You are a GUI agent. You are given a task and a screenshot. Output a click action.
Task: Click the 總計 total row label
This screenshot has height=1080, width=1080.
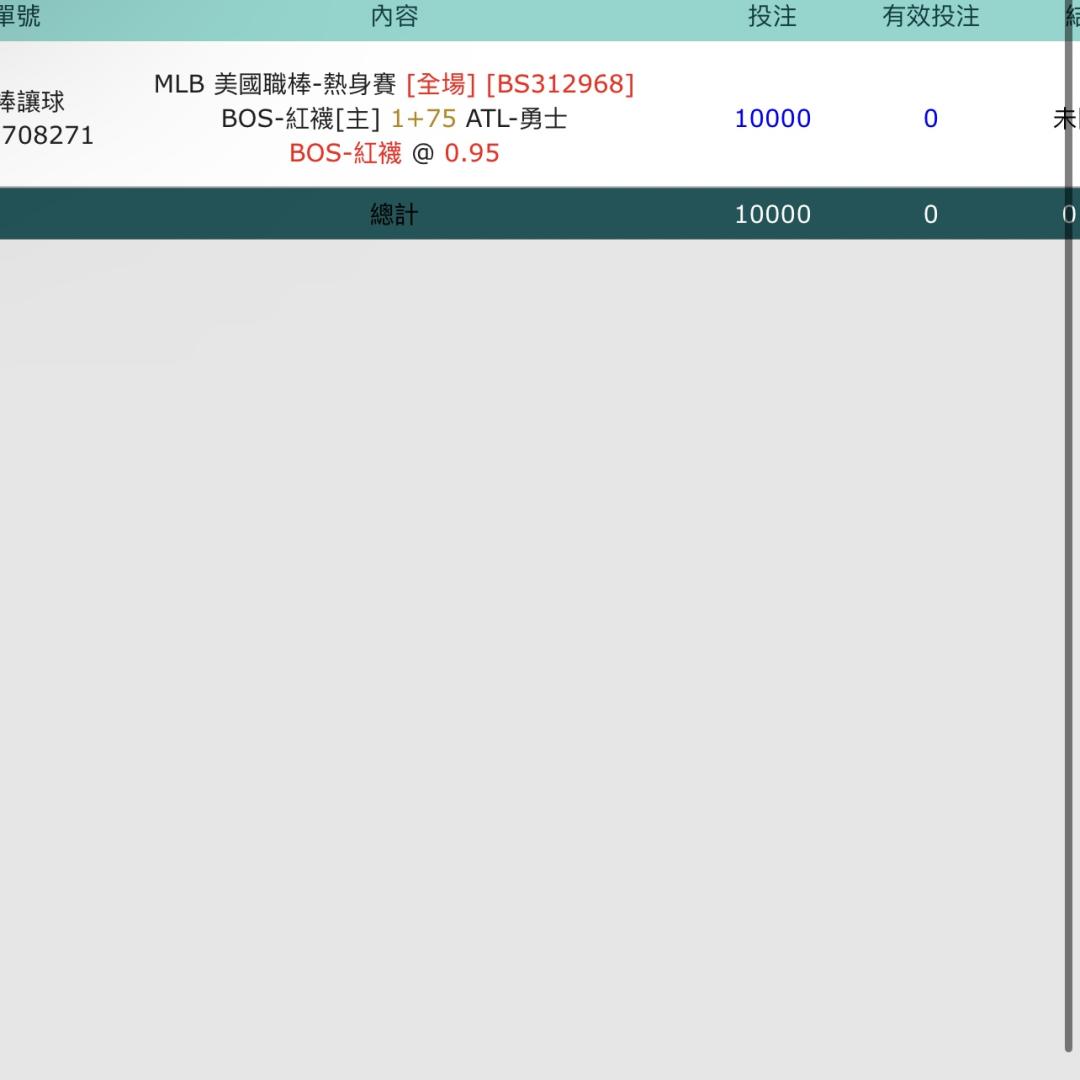(x=394, y=214)
